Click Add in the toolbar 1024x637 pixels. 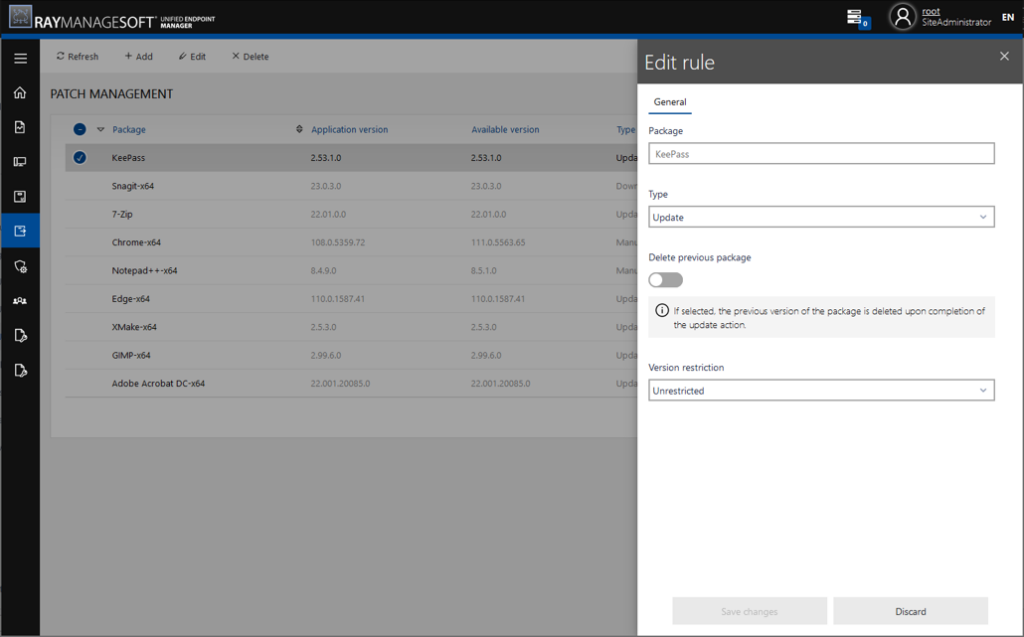138,56
